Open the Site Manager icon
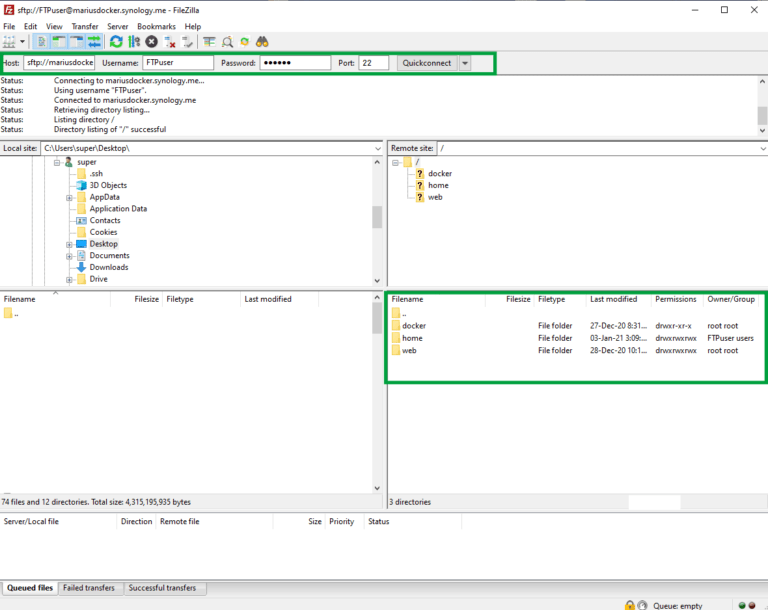The image size is (768, 610). (9, 42)
